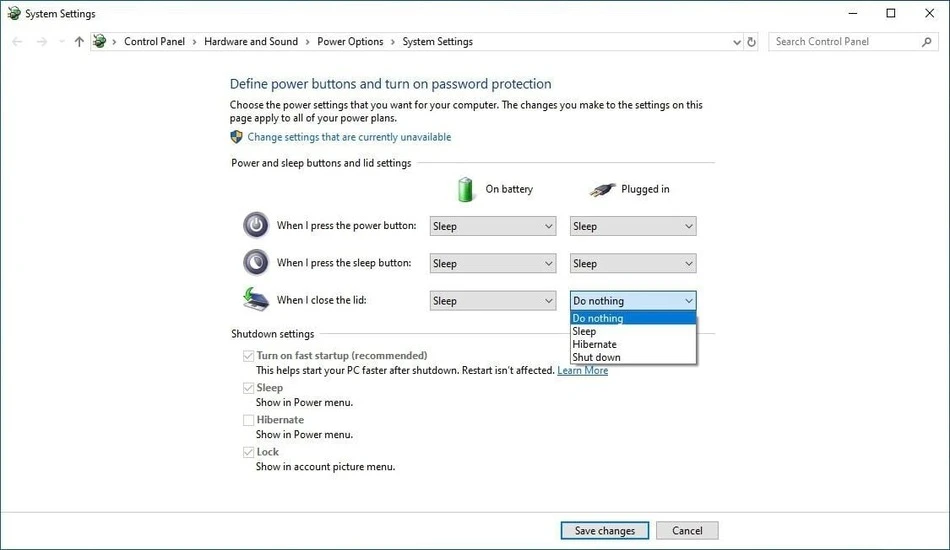The image size is (950, 550).
Task: Select Hibernate from the open list
Action: pyautogui.click(x=633, y=344)
